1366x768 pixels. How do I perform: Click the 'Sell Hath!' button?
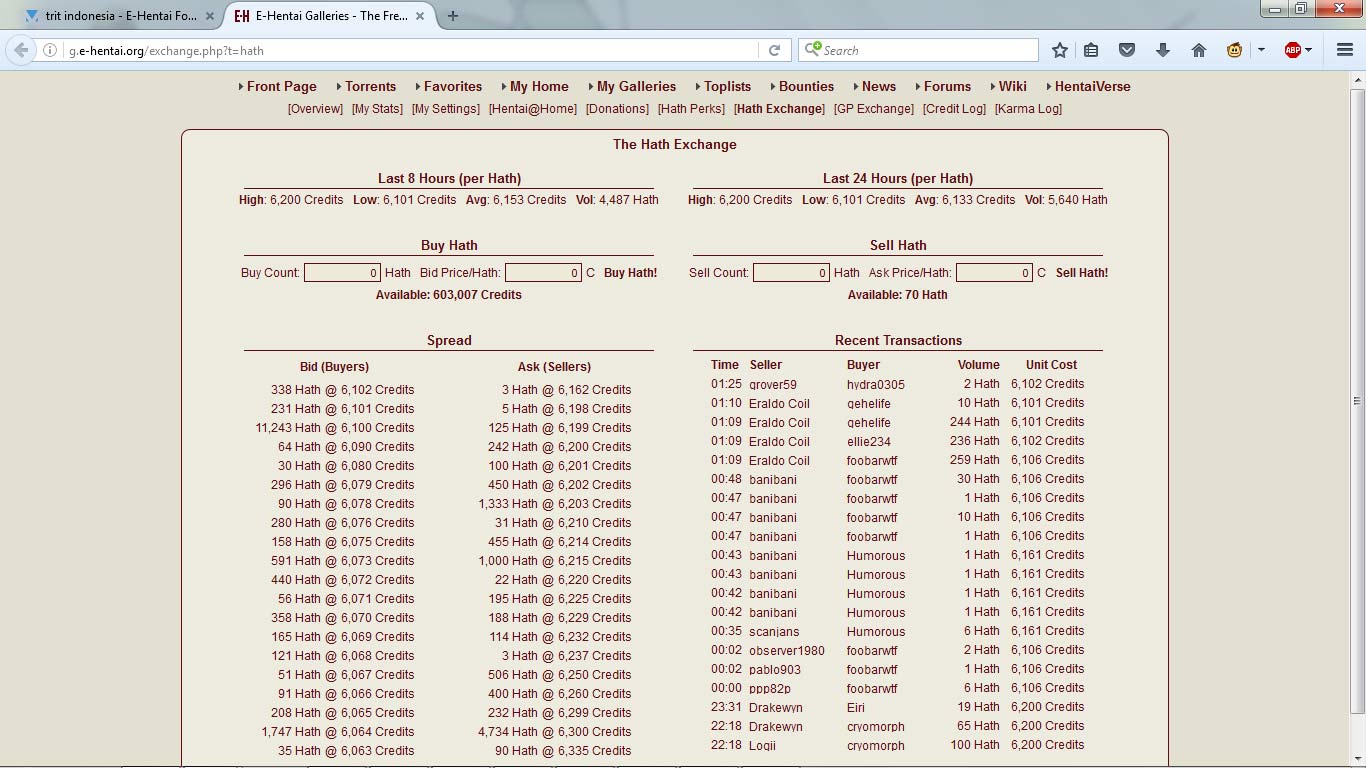1082,273
